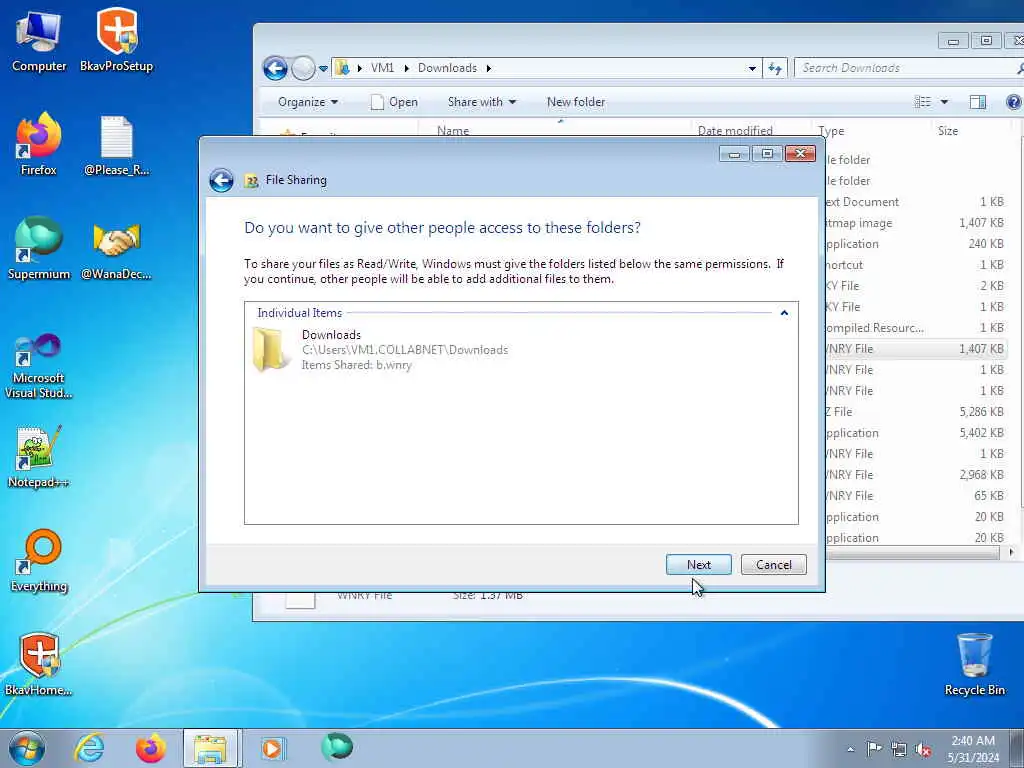Image resolution: width=1024 pixels, height=768 pixels.
Task: Open Explorer help question mark icon
Action: coord(1014,102)
